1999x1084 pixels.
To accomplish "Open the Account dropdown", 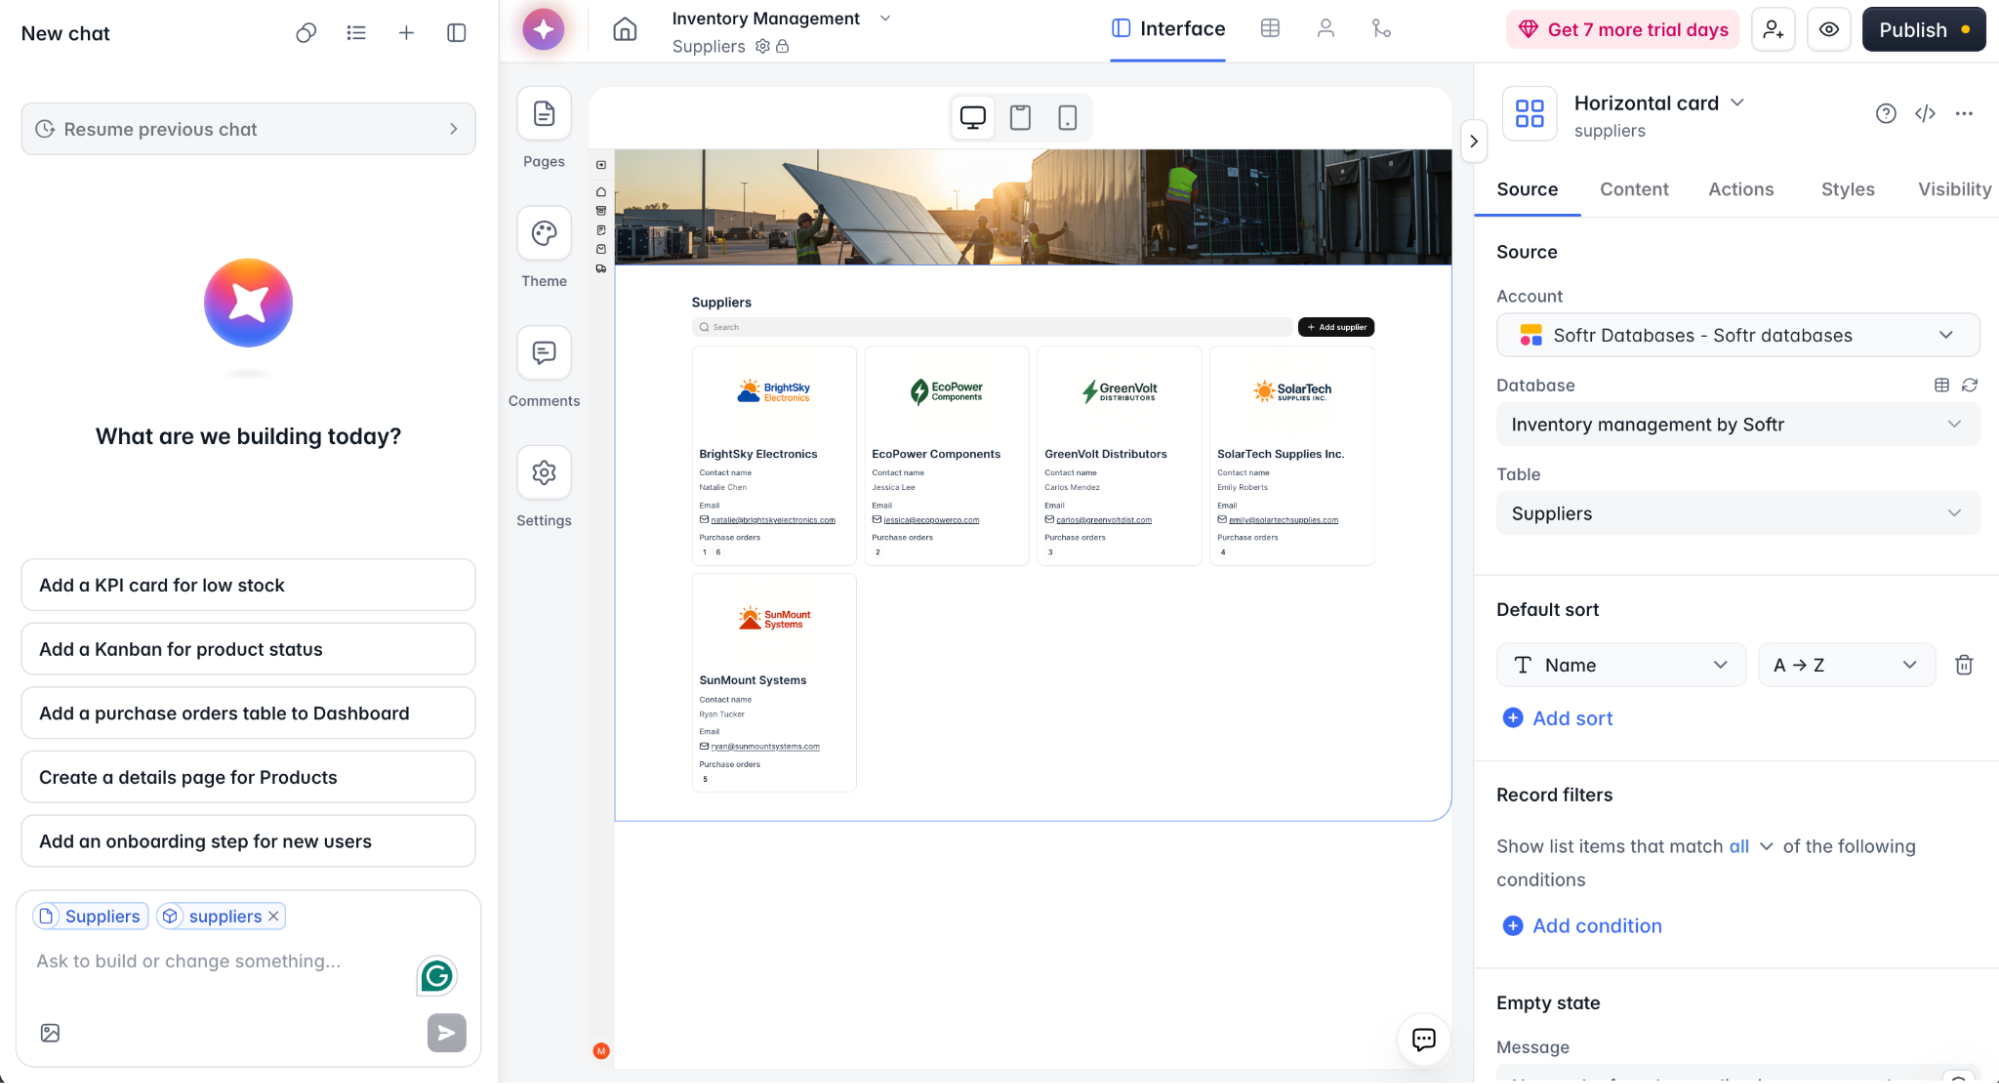I will 1737,335.
